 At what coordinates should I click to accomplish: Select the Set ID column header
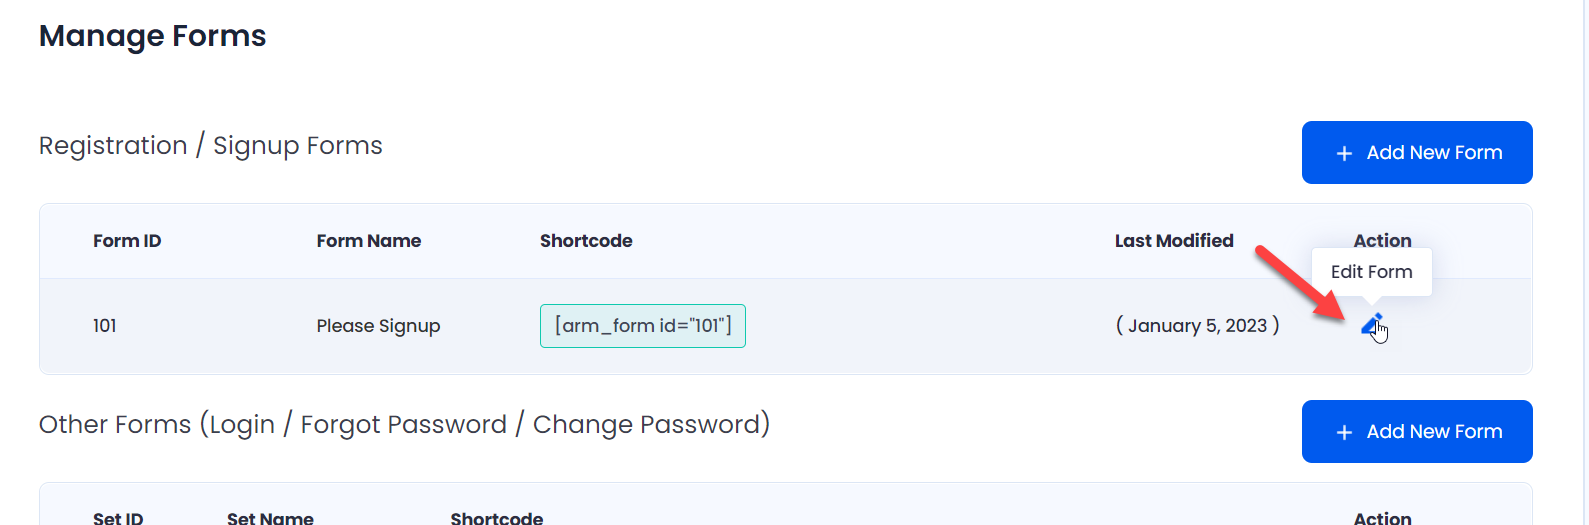coord(118,518)
